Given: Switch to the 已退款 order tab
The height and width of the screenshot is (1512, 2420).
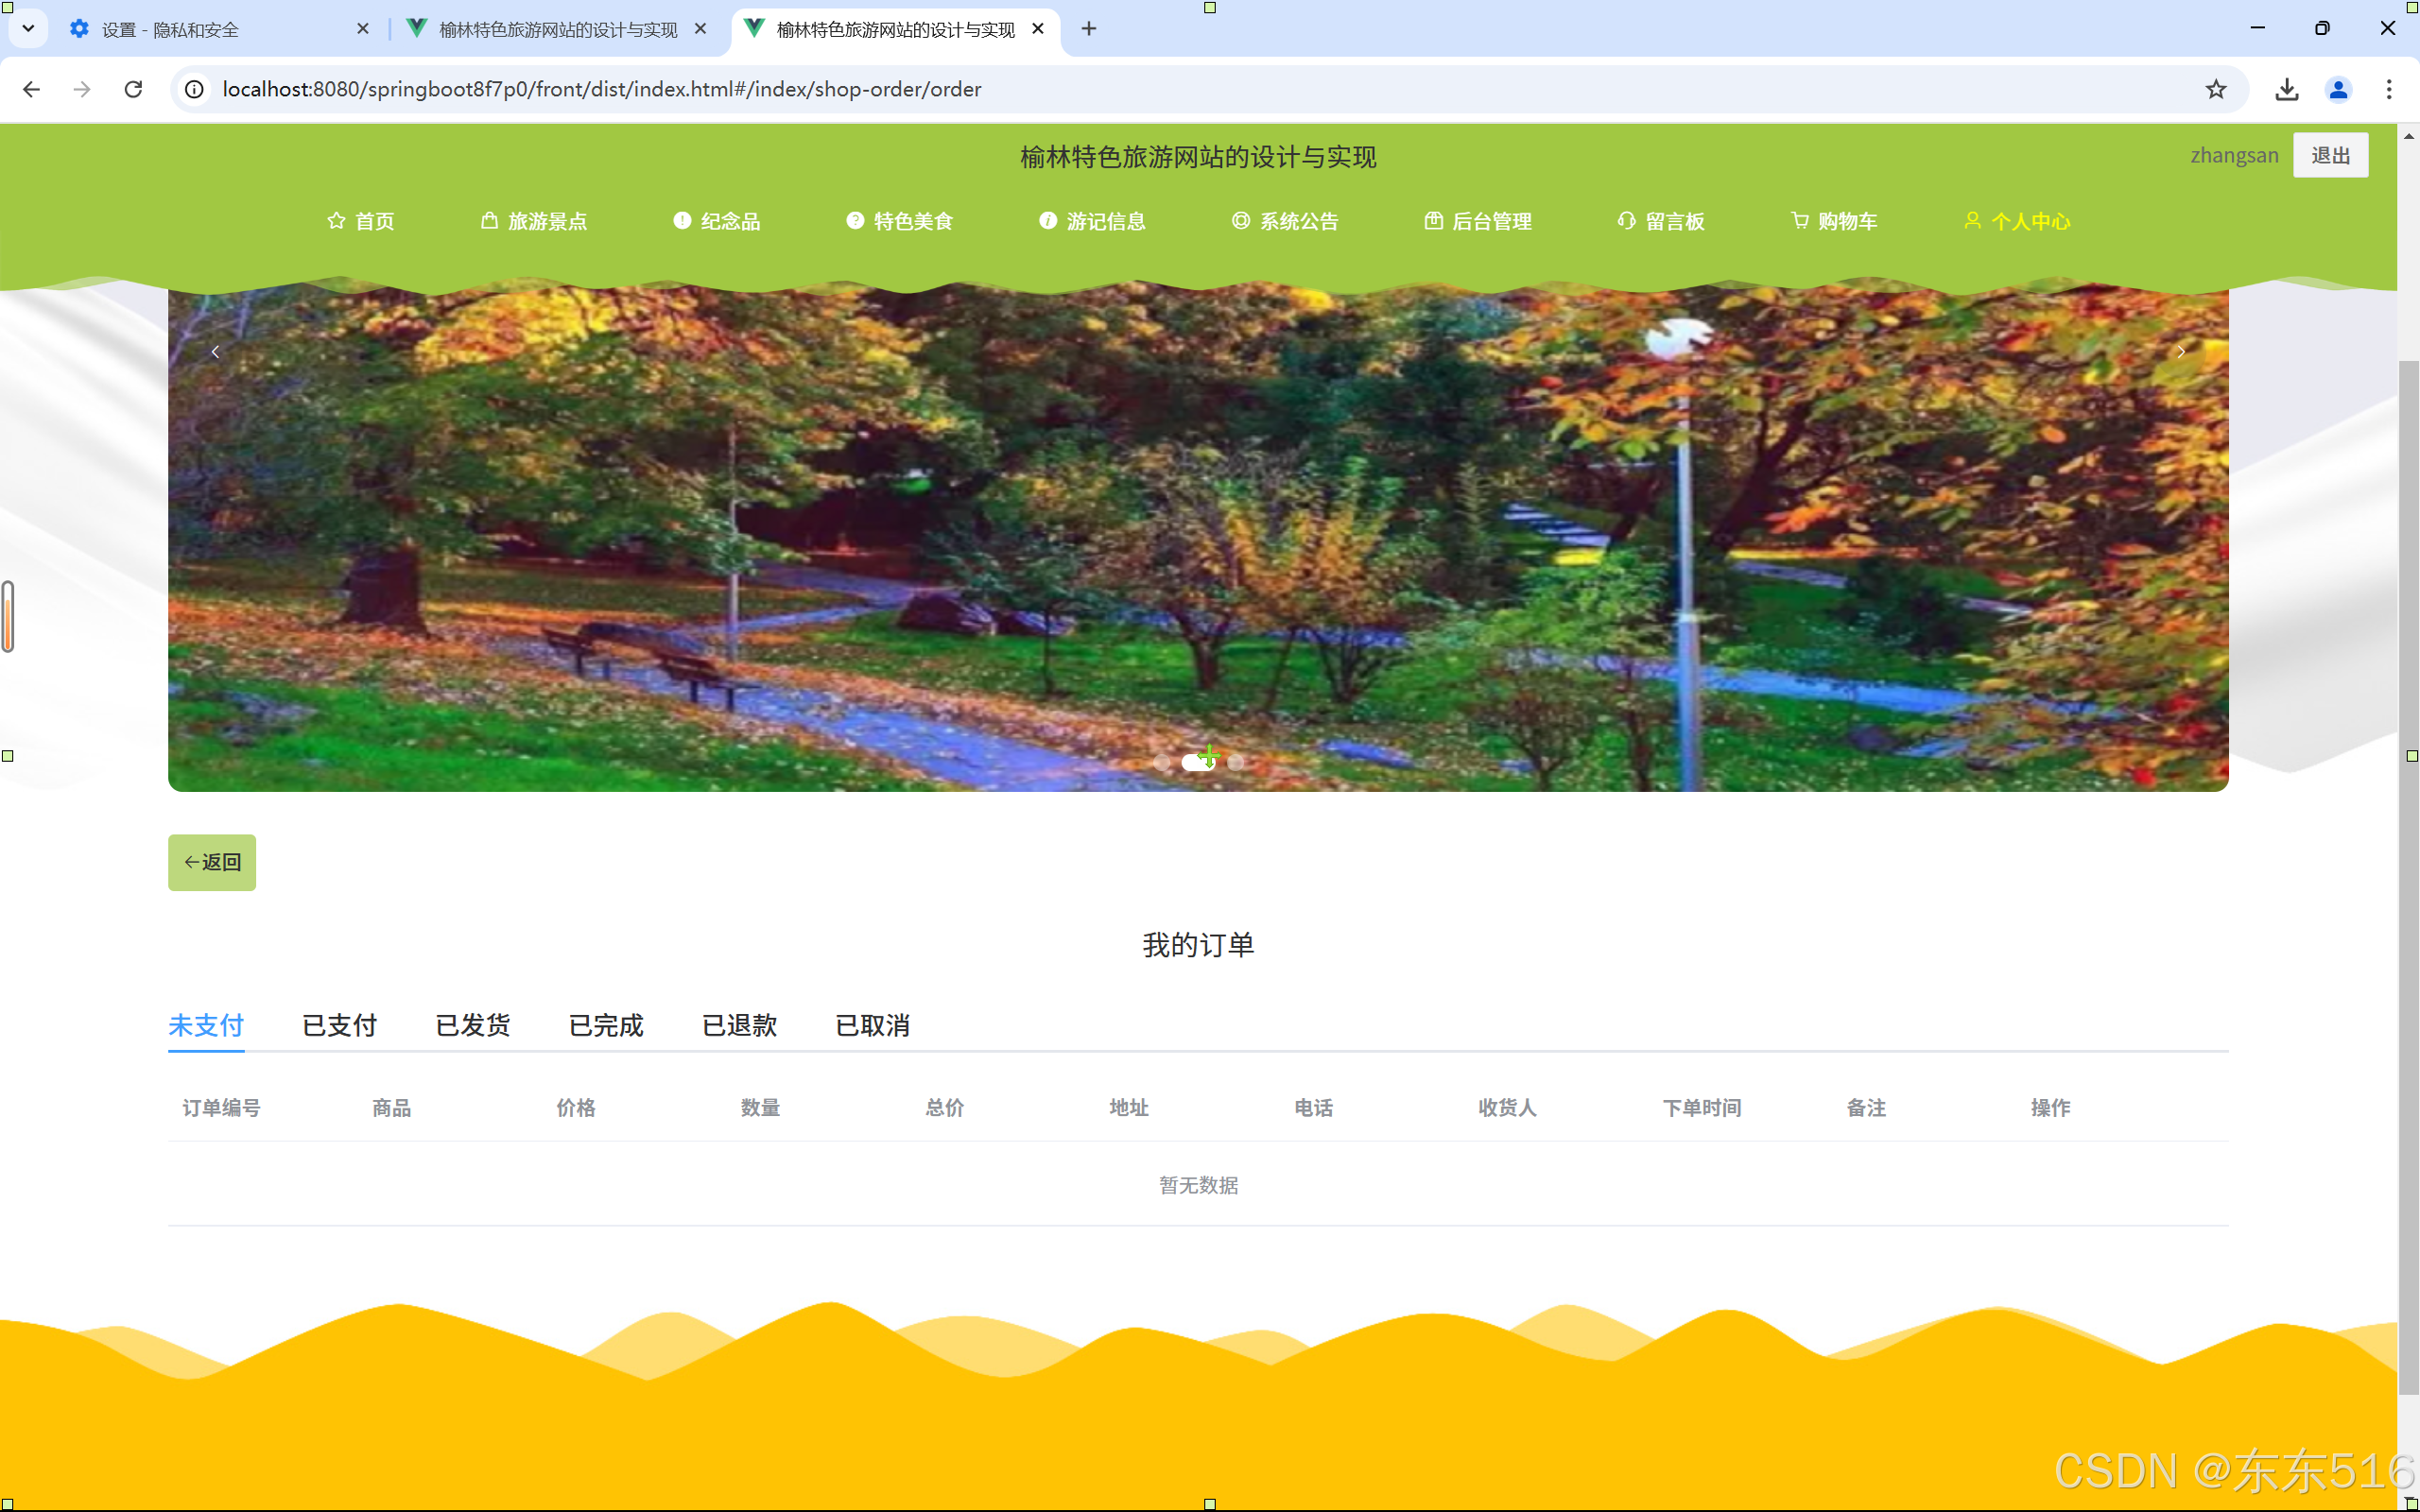Looking at the screenshot, I should [x=739, y=1025].
